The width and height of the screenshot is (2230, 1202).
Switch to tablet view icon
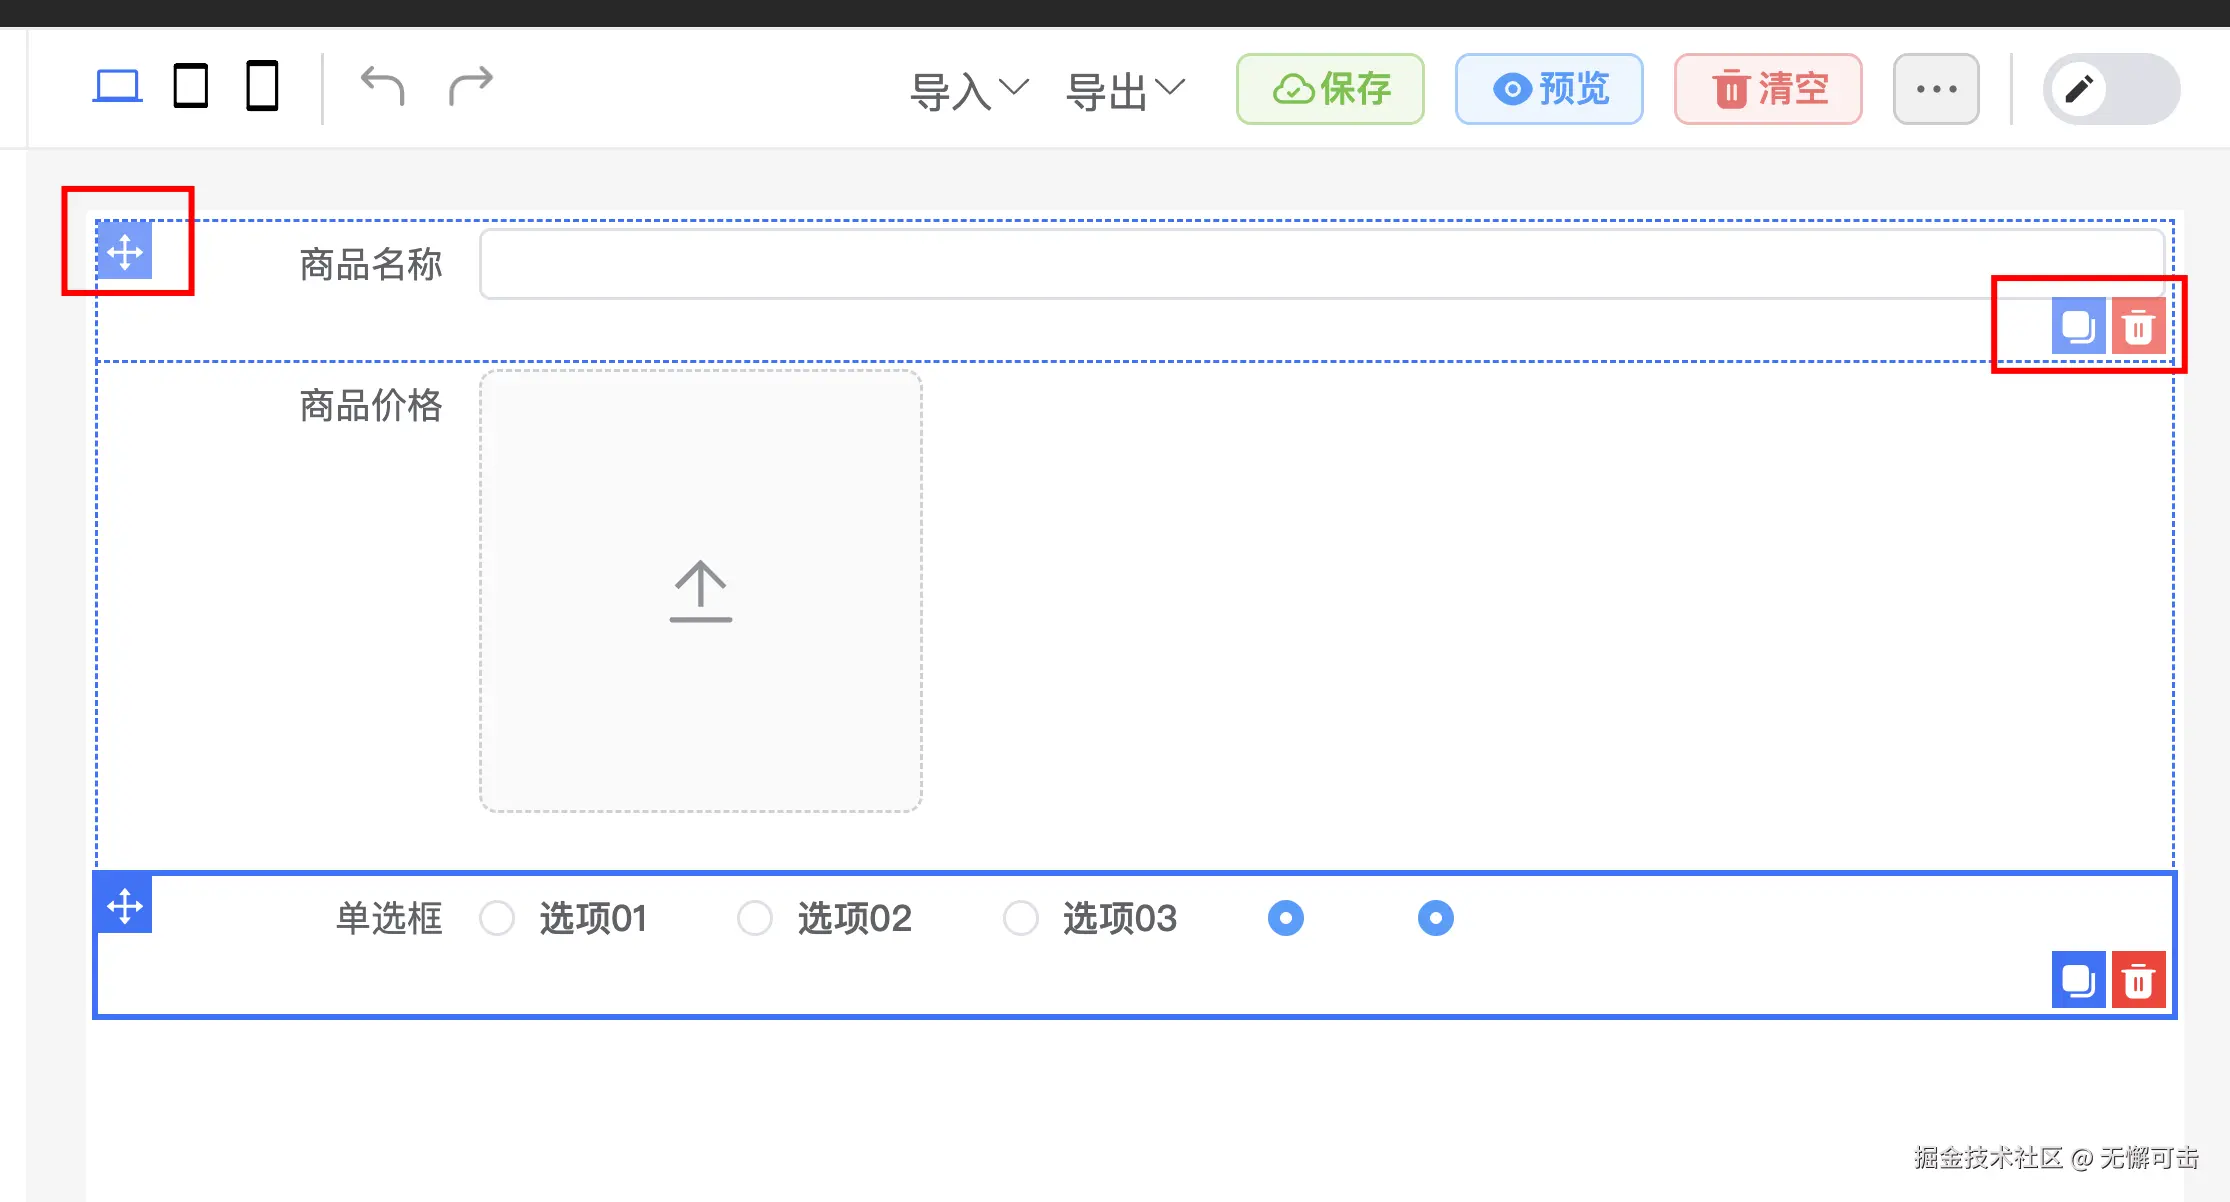190,86
